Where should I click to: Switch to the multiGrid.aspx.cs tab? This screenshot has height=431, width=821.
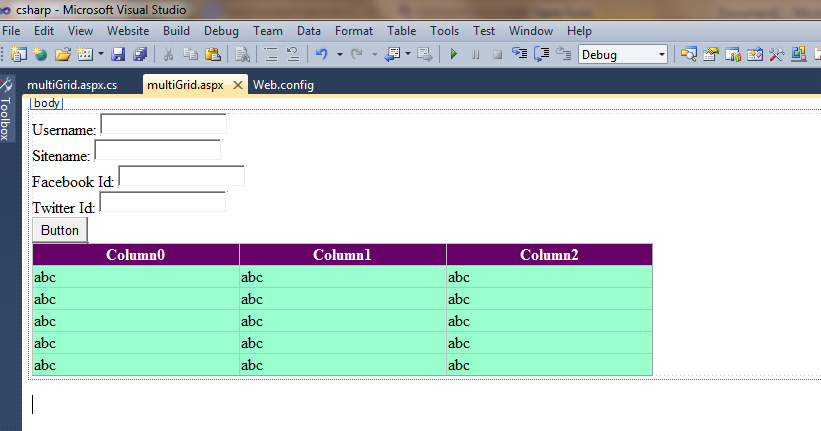[72, 85]
